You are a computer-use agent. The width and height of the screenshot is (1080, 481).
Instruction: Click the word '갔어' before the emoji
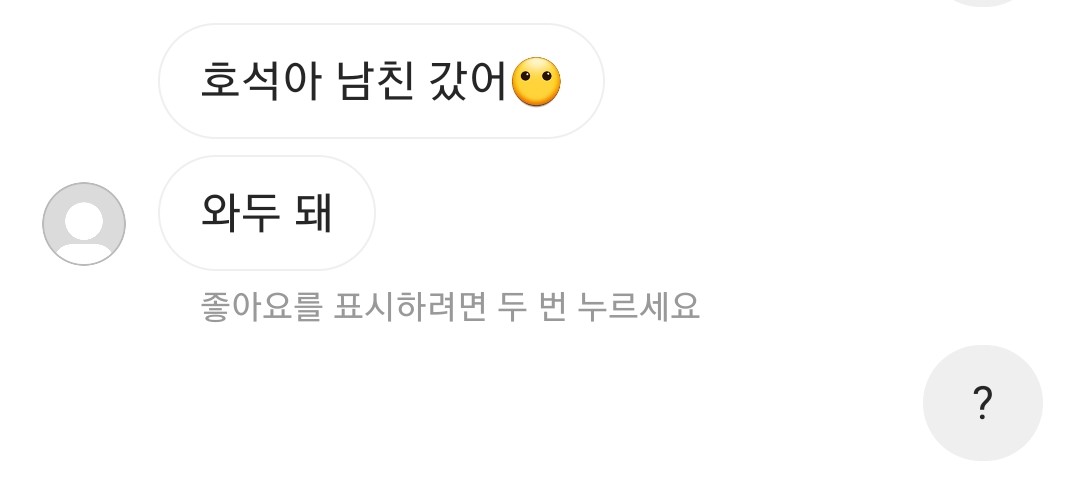click(x=469, y=81)
